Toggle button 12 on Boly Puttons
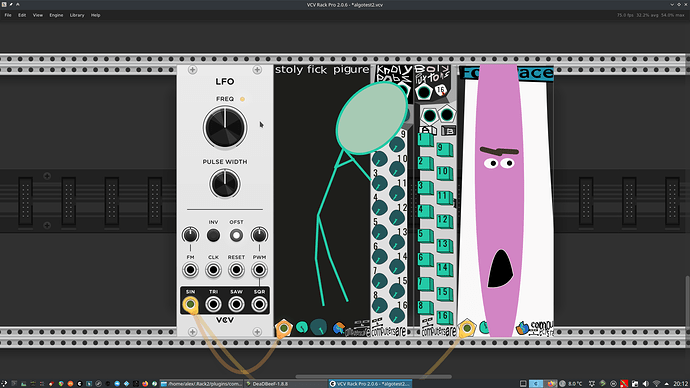This screenshot has width=690, height=388. [x=444, y=221]
